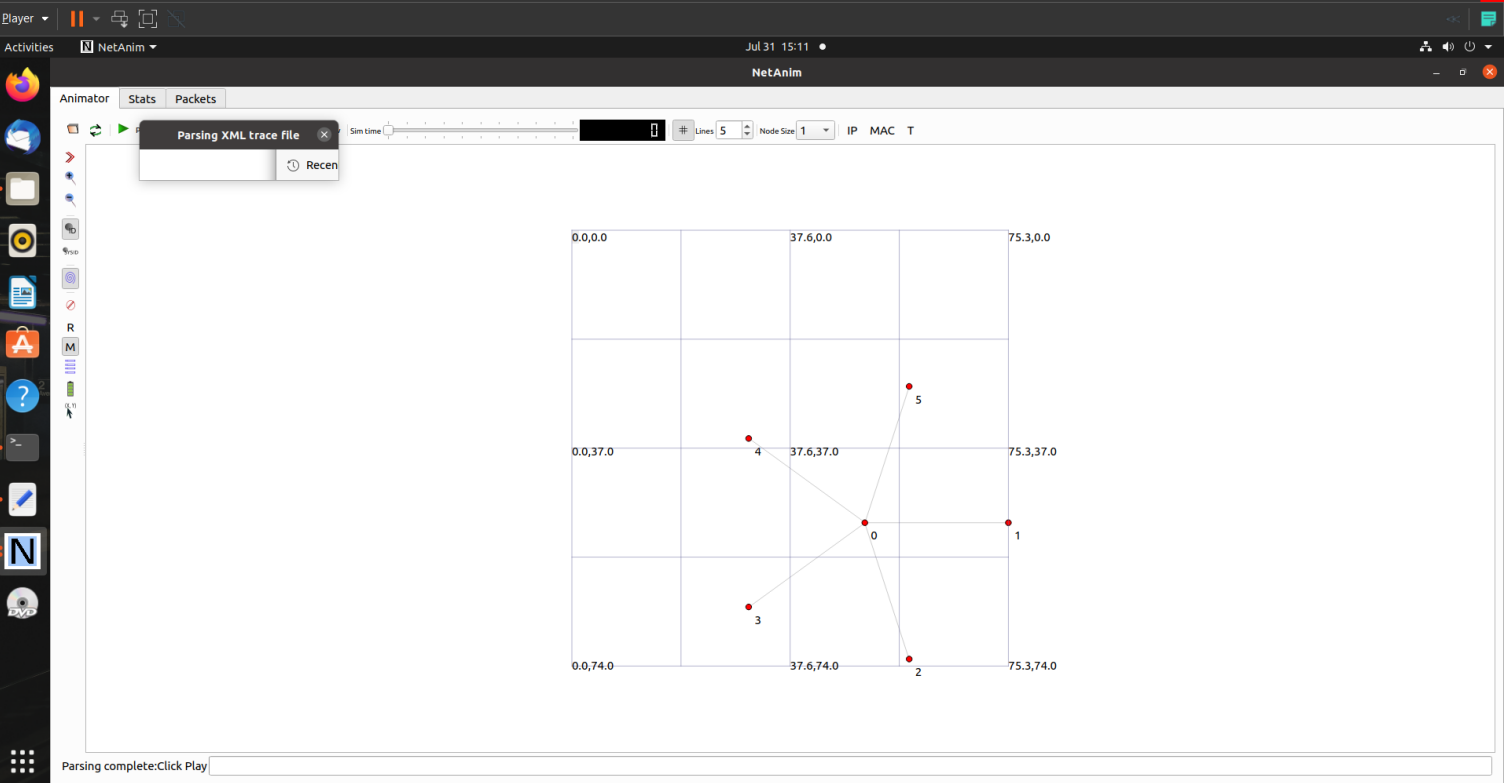
Task: Toggle the grid display
Action: (683, 130)
